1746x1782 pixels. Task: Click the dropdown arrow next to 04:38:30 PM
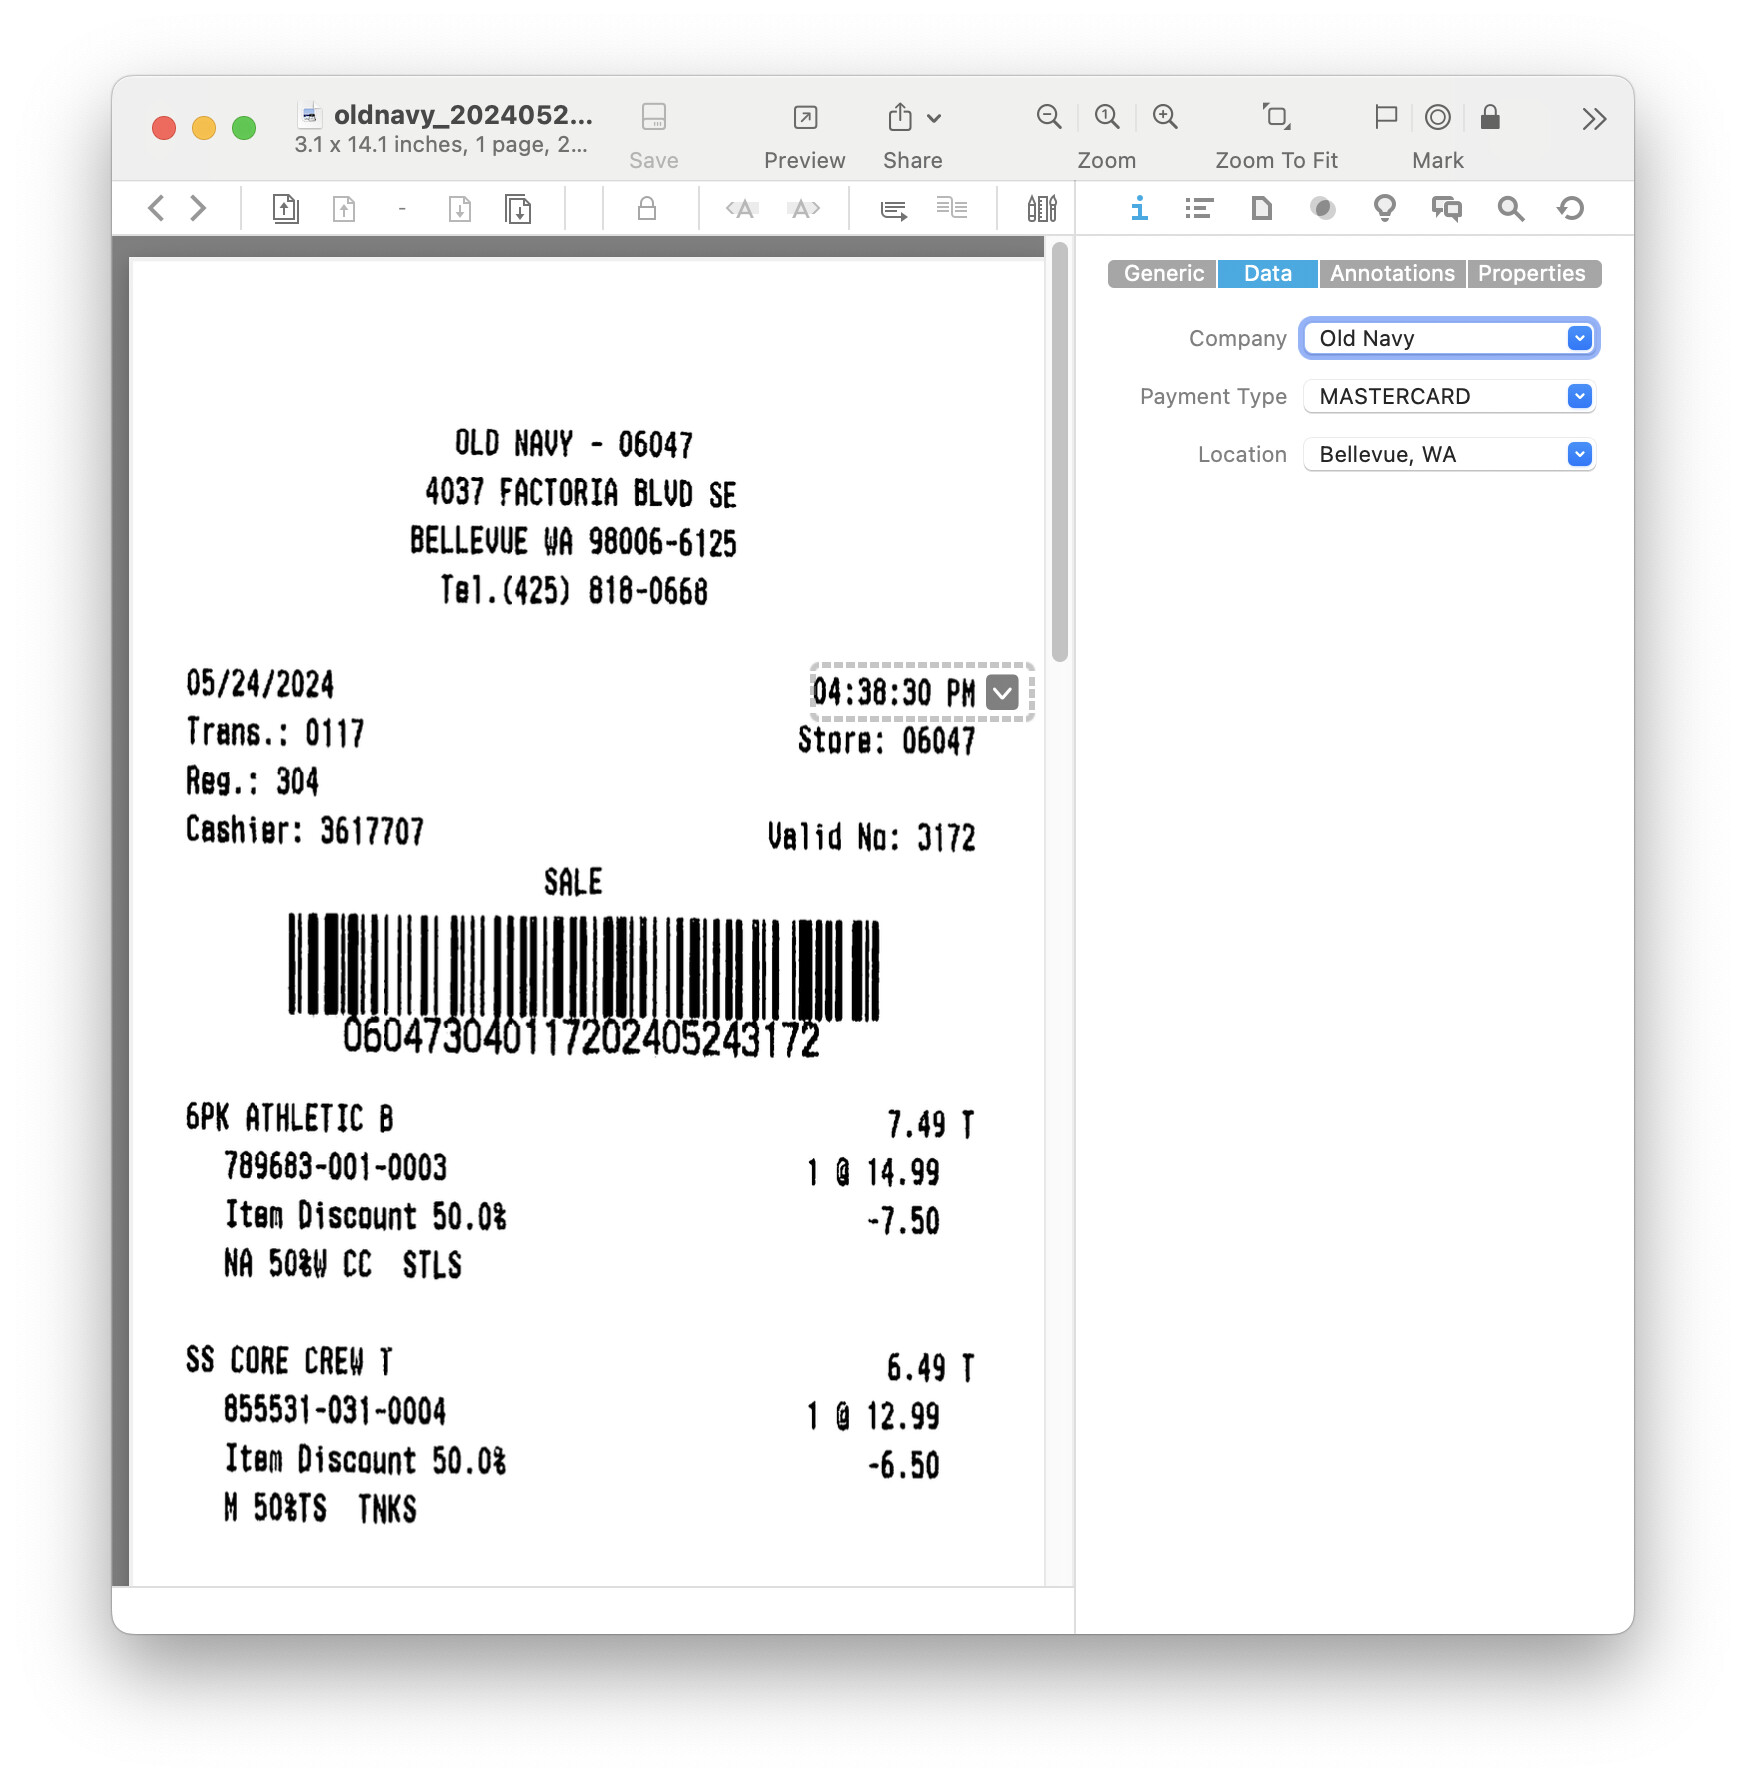point(1002,691)
